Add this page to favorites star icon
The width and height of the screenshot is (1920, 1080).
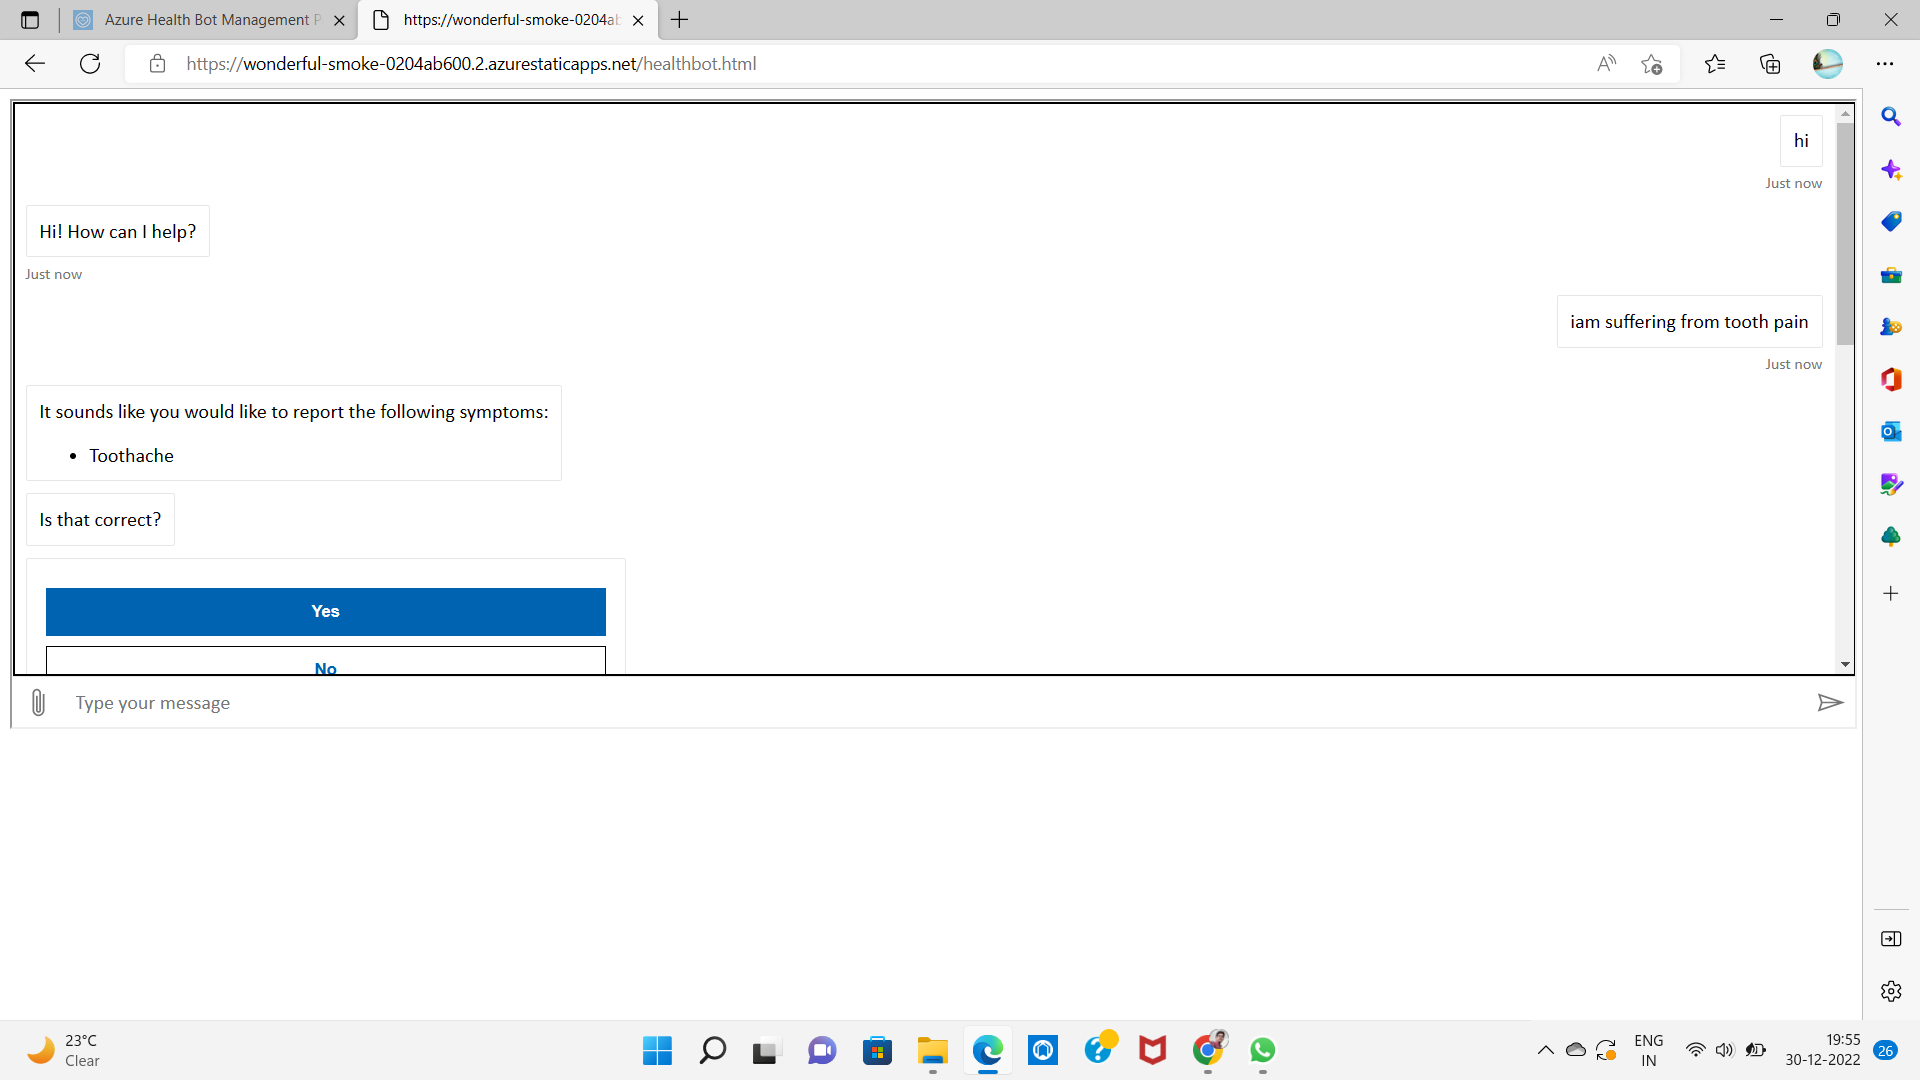pos(1651,64)
